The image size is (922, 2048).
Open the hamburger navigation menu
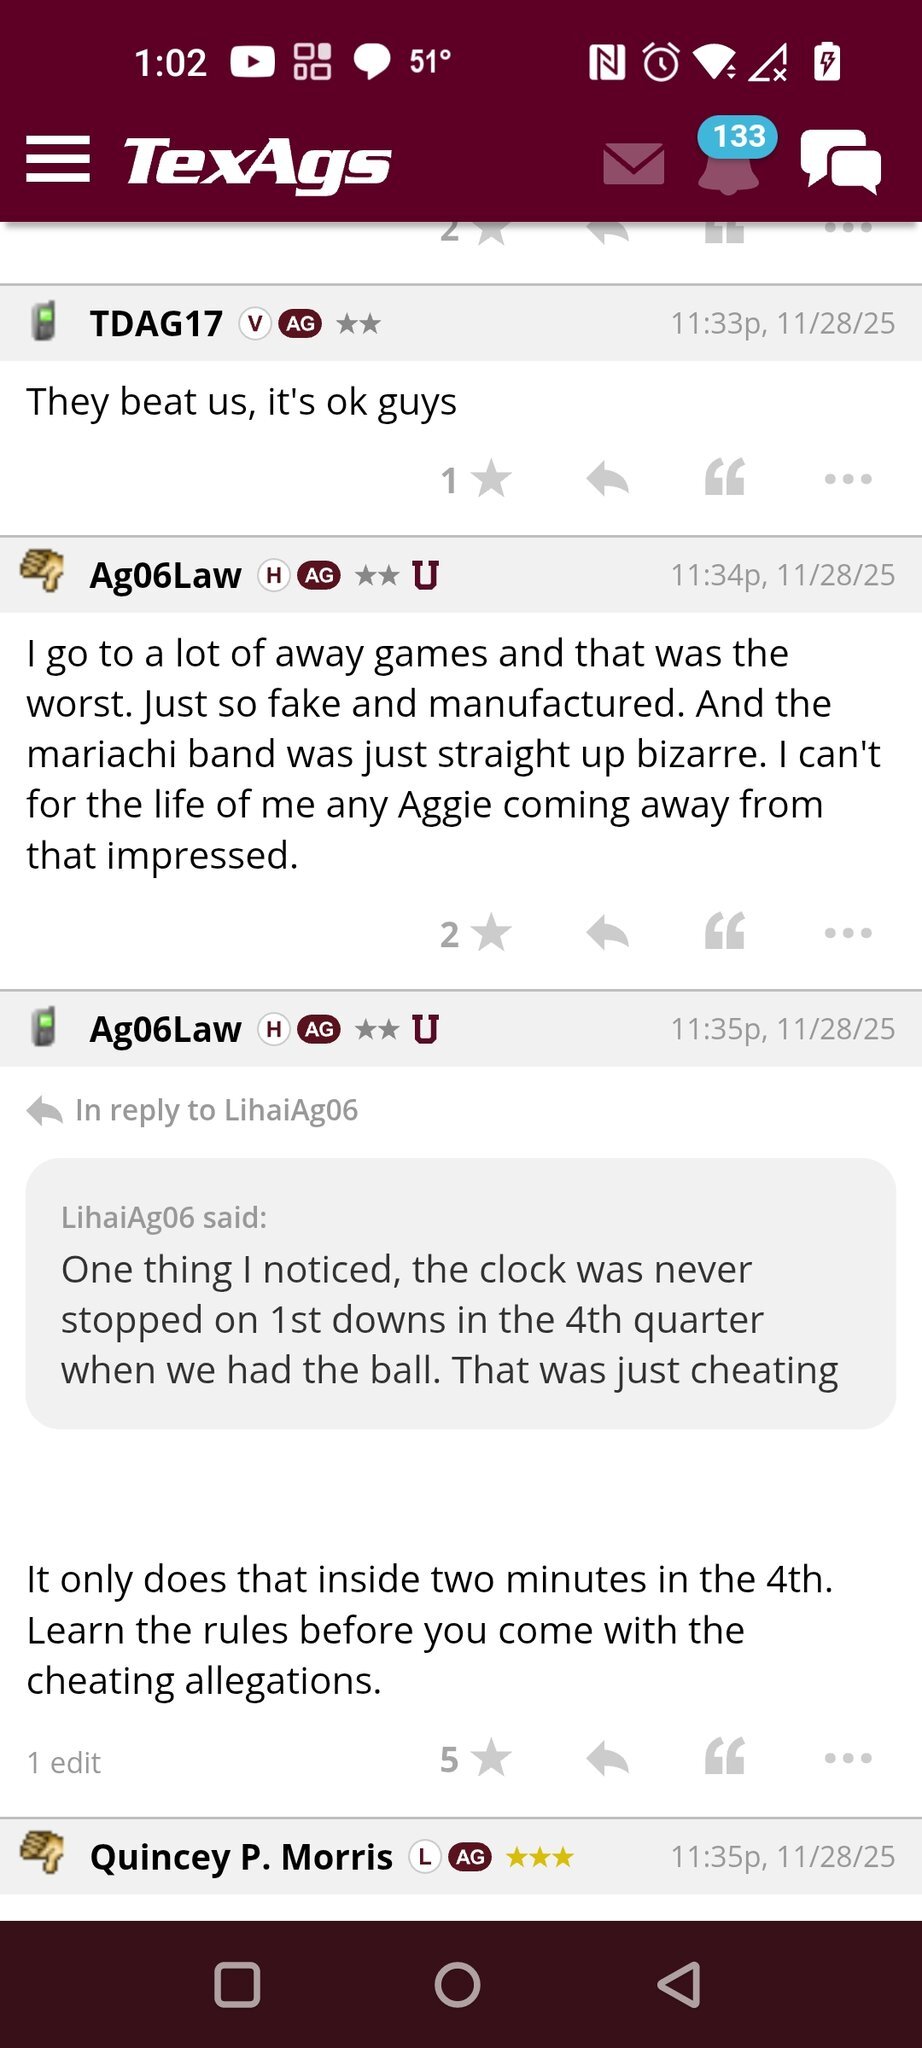pyautogui.click(x=58, y=160)
